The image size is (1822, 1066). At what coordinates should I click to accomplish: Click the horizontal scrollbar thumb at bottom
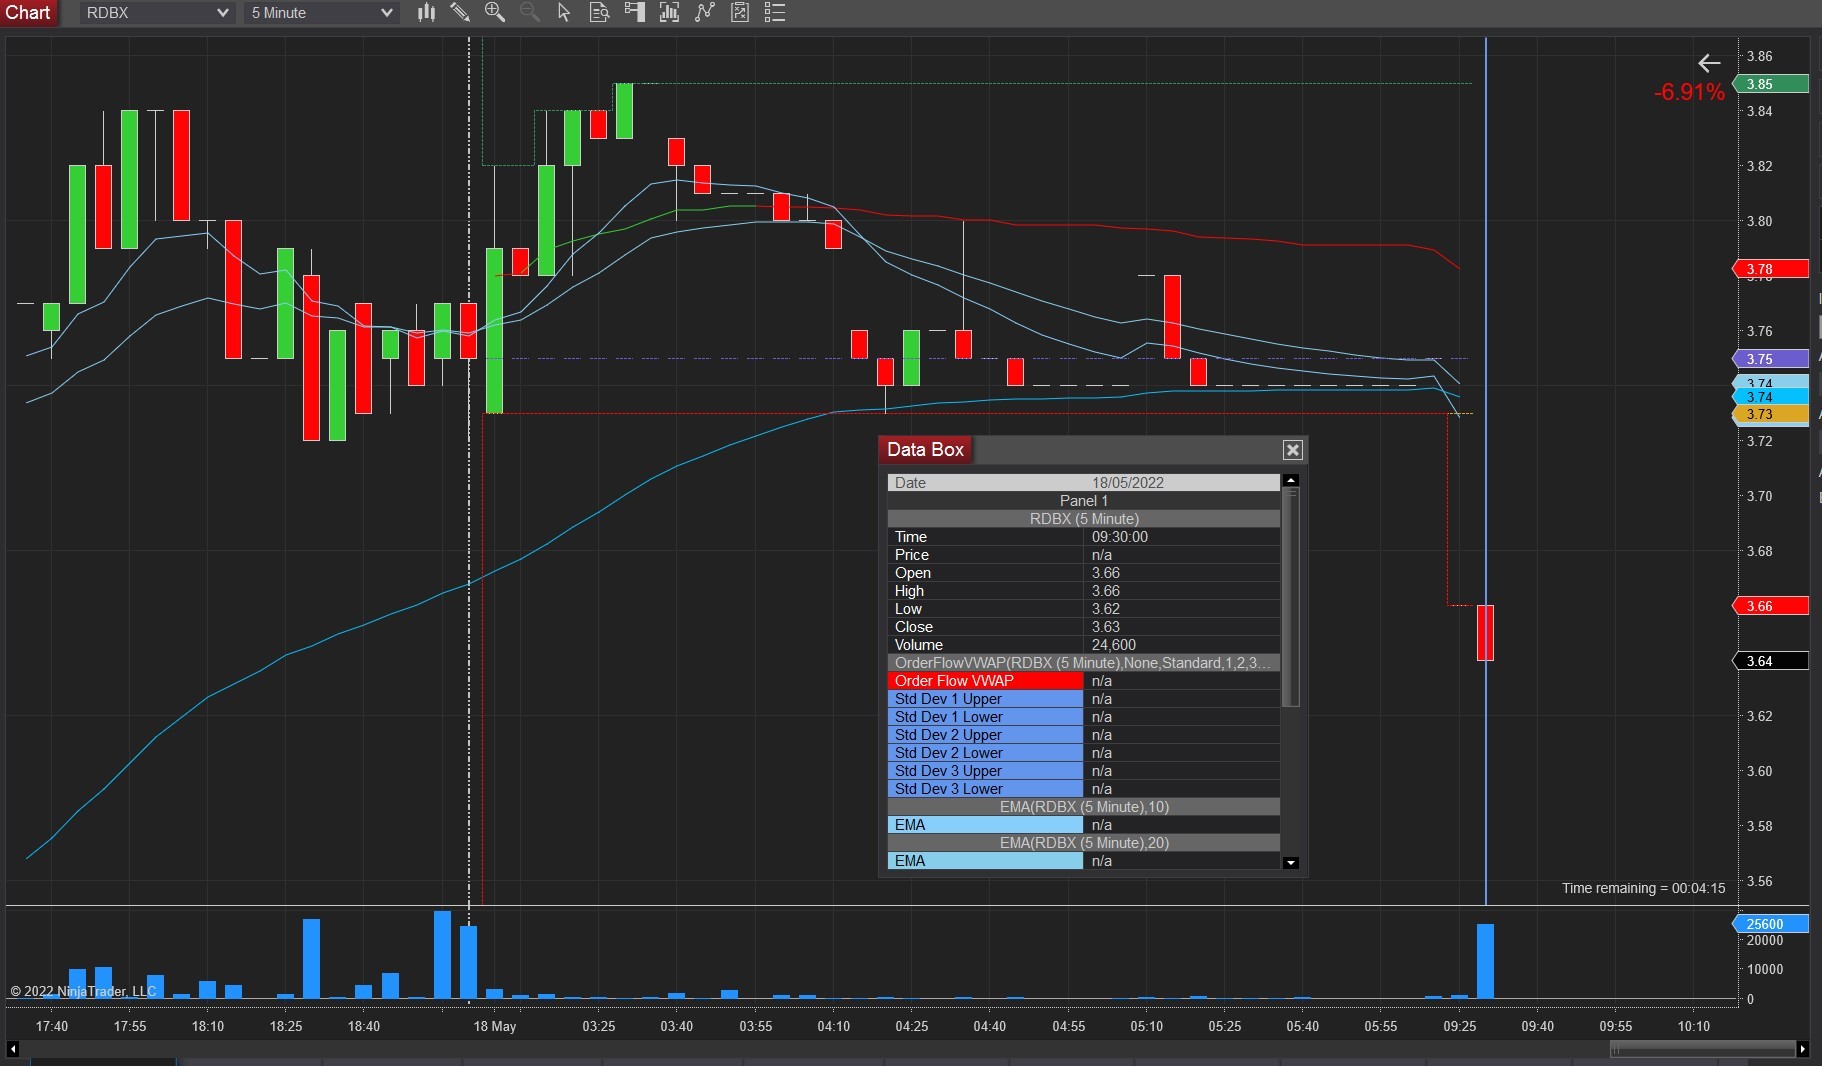(x=1702, y=1049)
